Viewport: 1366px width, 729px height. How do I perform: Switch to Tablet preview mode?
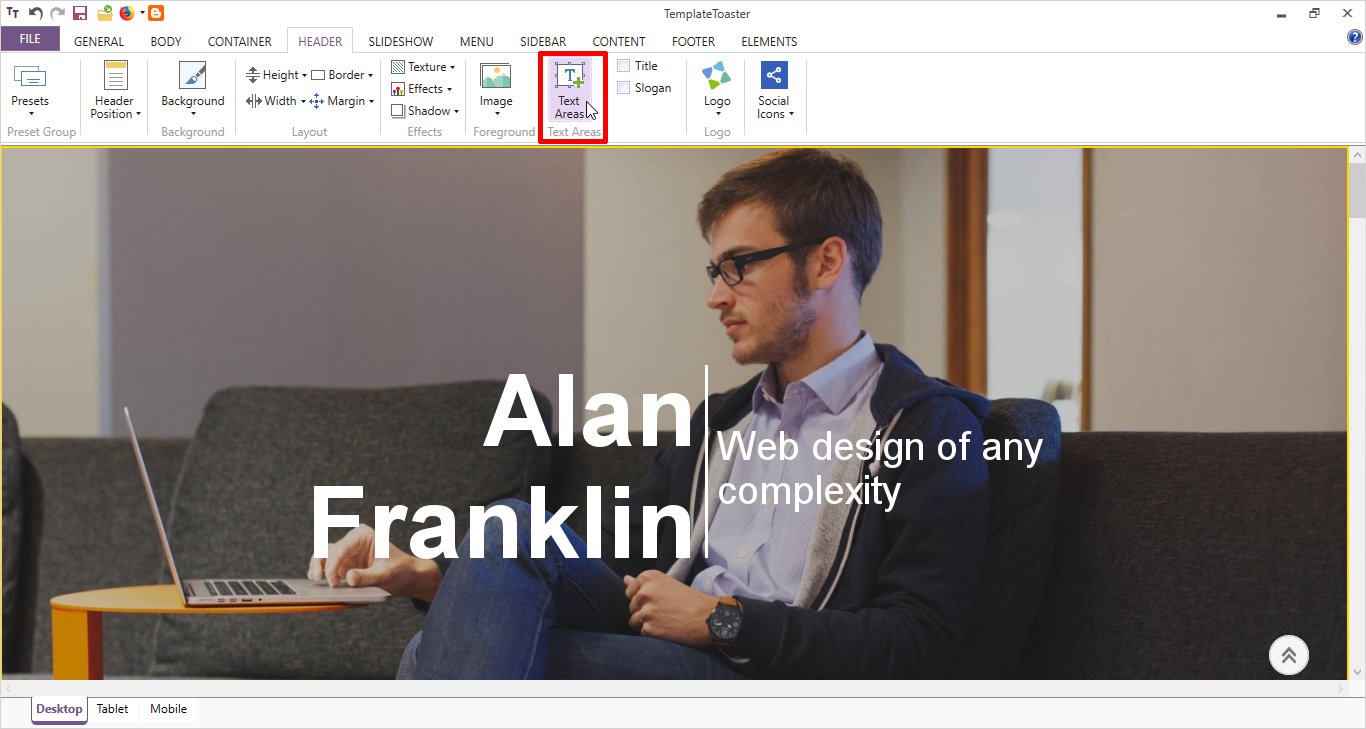tap(113, 709)
